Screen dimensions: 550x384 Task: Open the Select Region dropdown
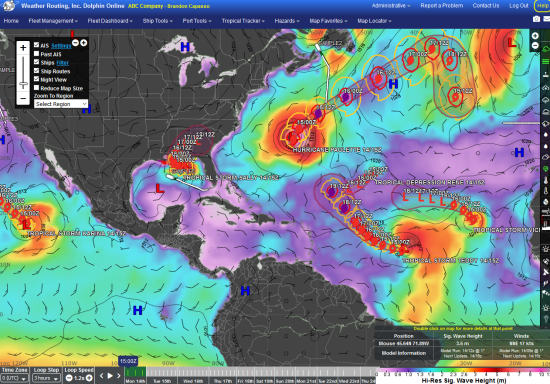61,104
